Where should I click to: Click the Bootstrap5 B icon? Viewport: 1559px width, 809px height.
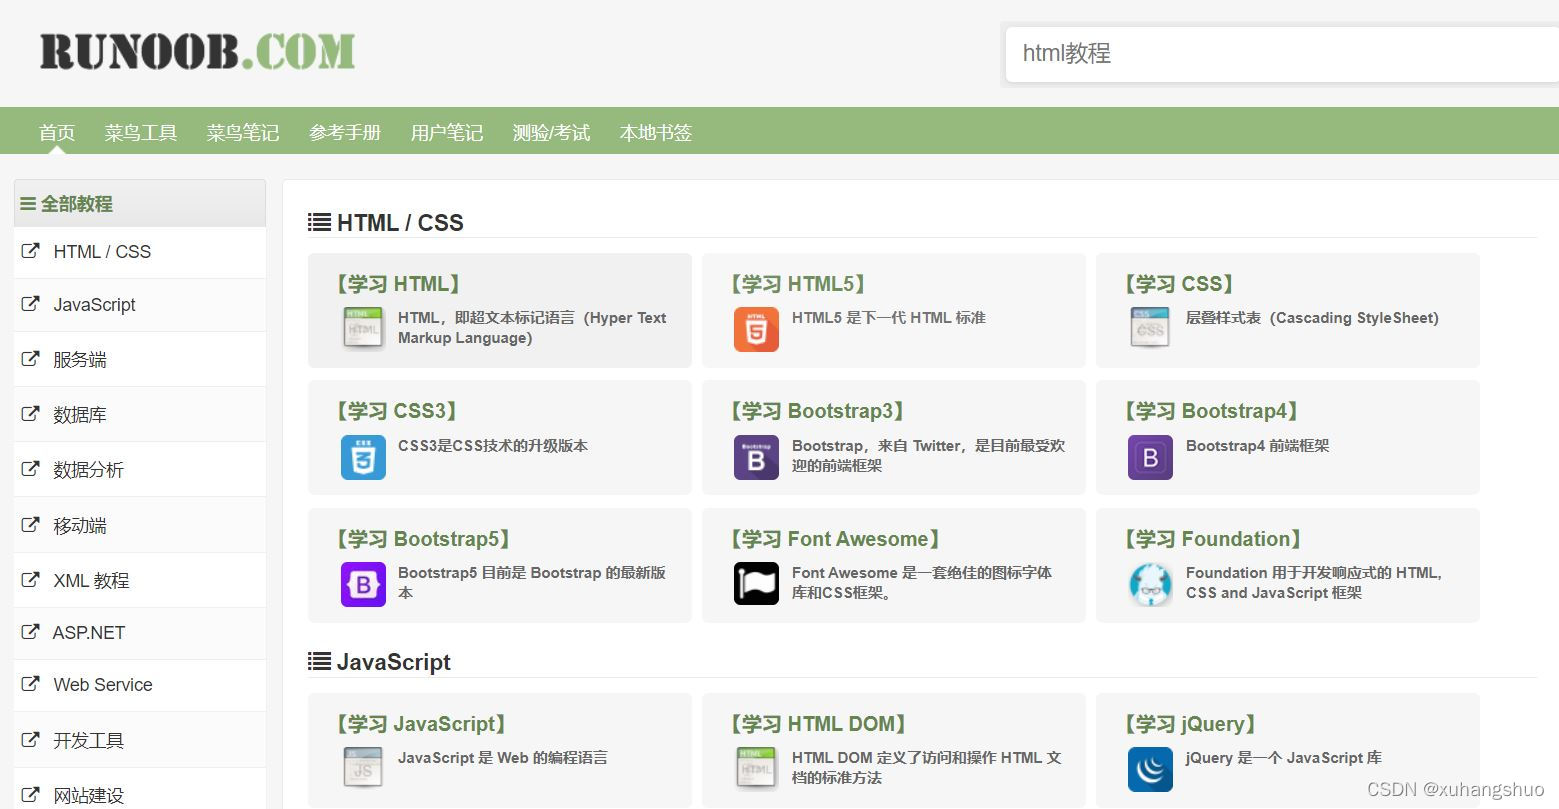click(x=363, y=585)
